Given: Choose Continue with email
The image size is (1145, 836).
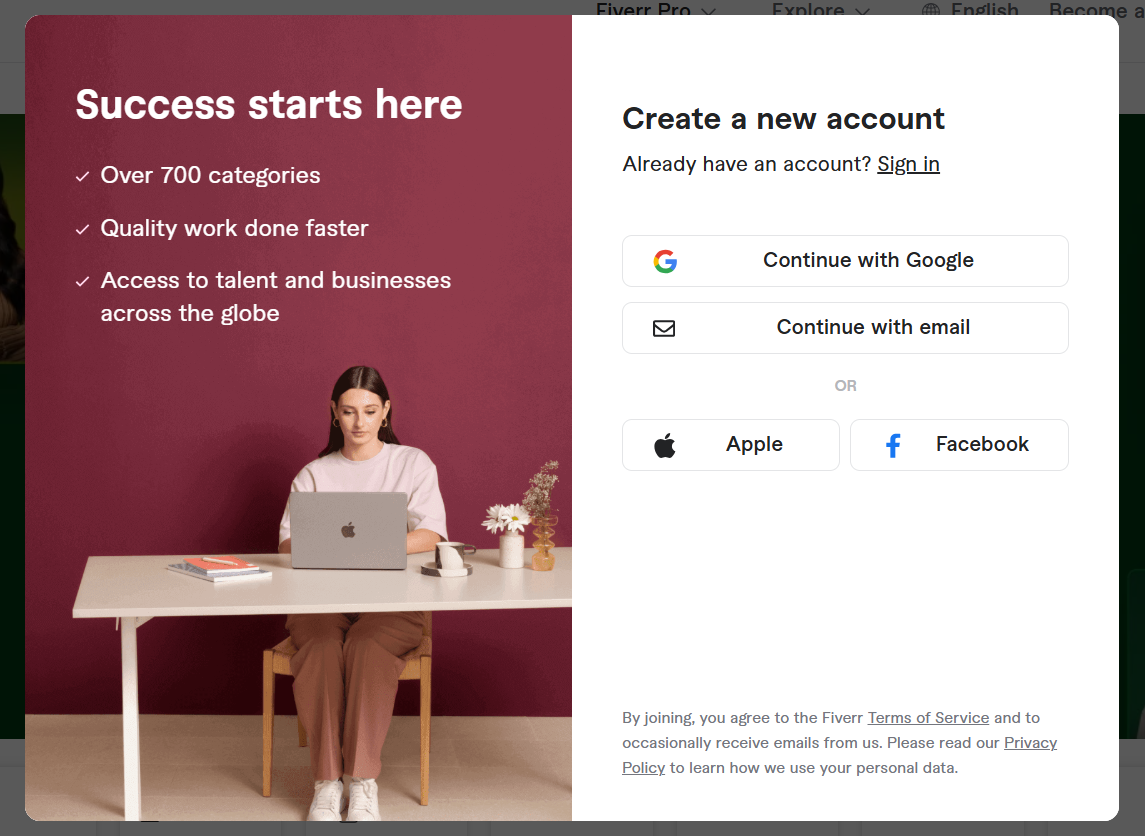Looking at the screenshot, I should 845,328.
